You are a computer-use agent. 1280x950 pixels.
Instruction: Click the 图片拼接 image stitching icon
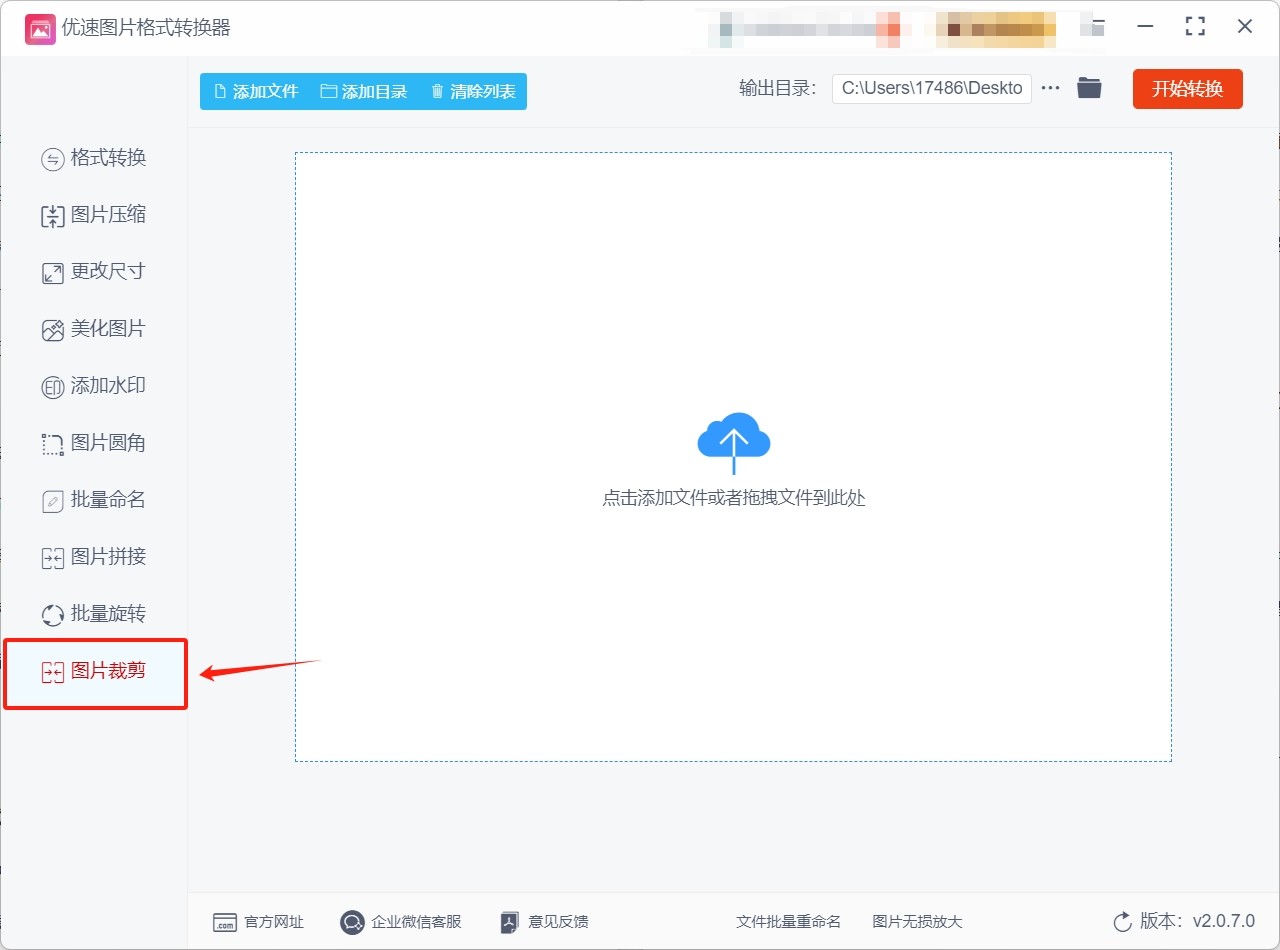click(x=52, y=558)
